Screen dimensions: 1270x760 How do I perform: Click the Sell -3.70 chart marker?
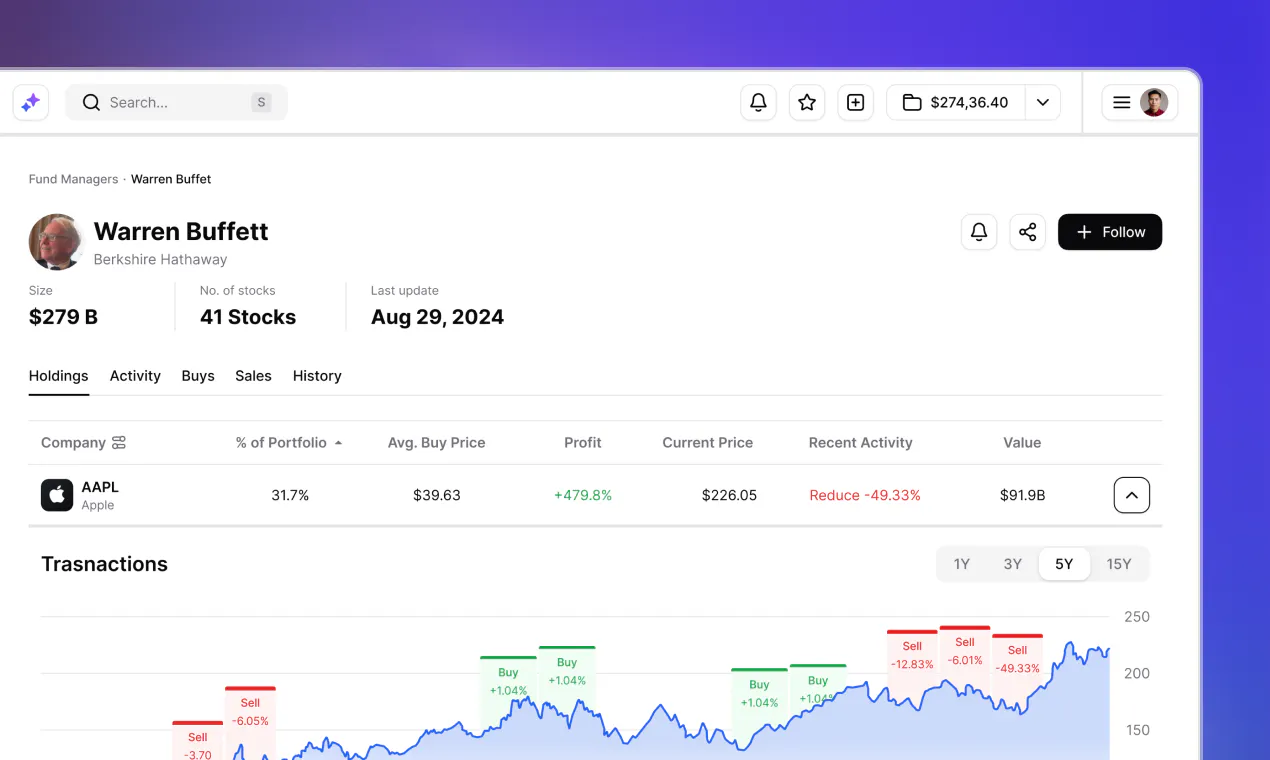198,741
